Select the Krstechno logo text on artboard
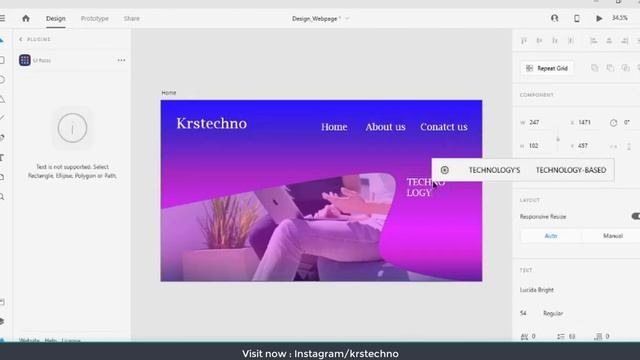Screen dimensions: 640x360 click(211, 123)
